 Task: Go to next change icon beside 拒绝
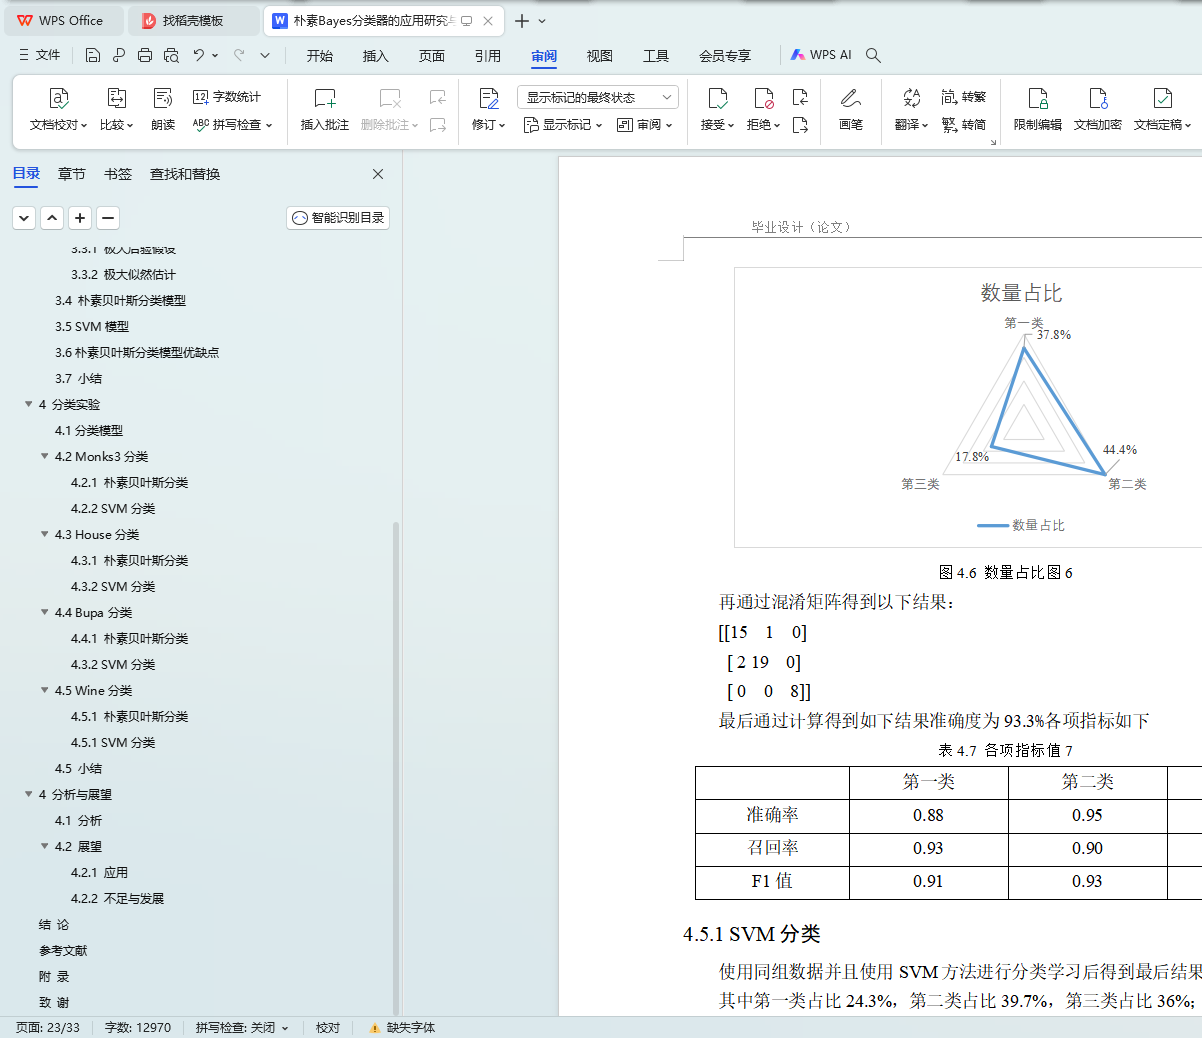800,125
